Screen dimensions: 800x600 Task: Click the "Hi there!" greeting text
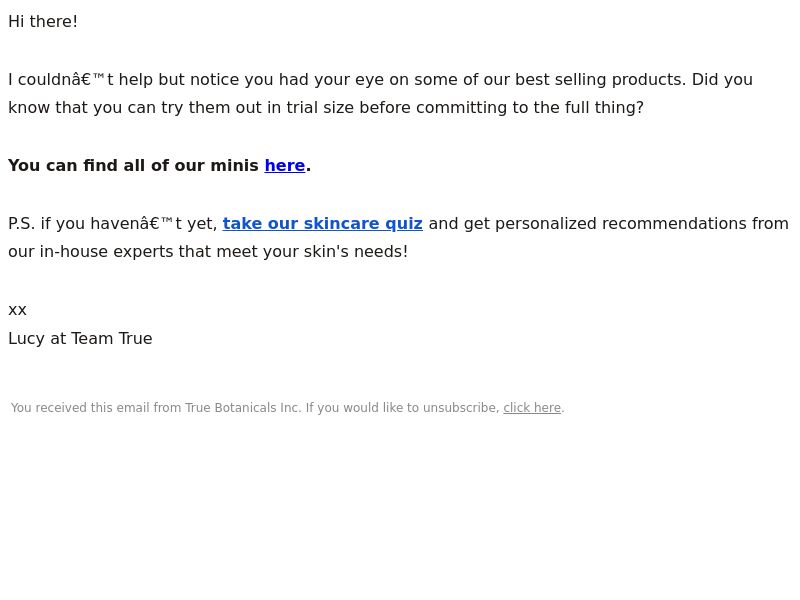click(43, 21)
